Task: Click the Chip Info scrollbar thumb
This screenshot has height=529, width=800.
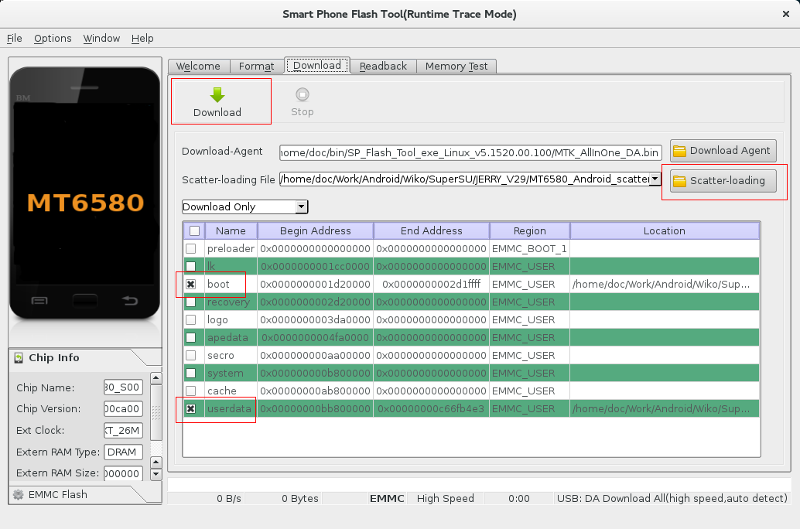Action: [x=156, y=412]
